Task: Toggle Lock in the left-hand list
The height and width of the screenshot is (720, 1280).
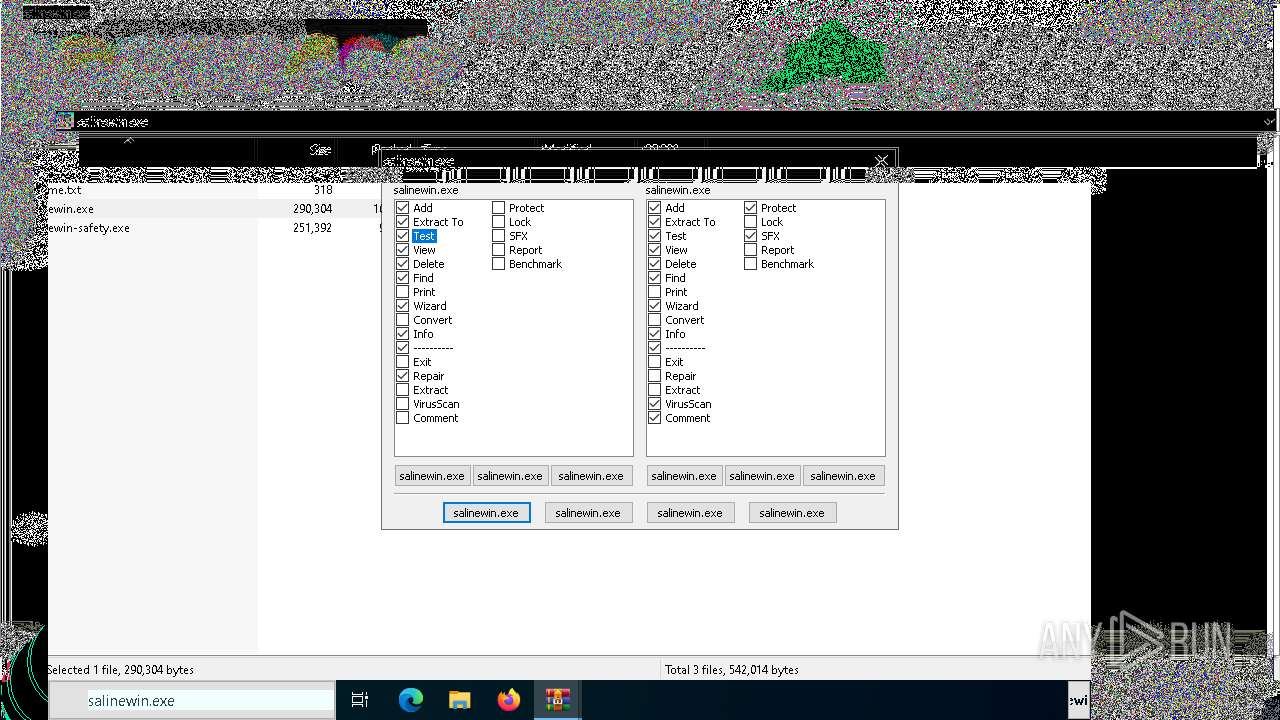Action: pyautogui.click(x=499, y=222)
